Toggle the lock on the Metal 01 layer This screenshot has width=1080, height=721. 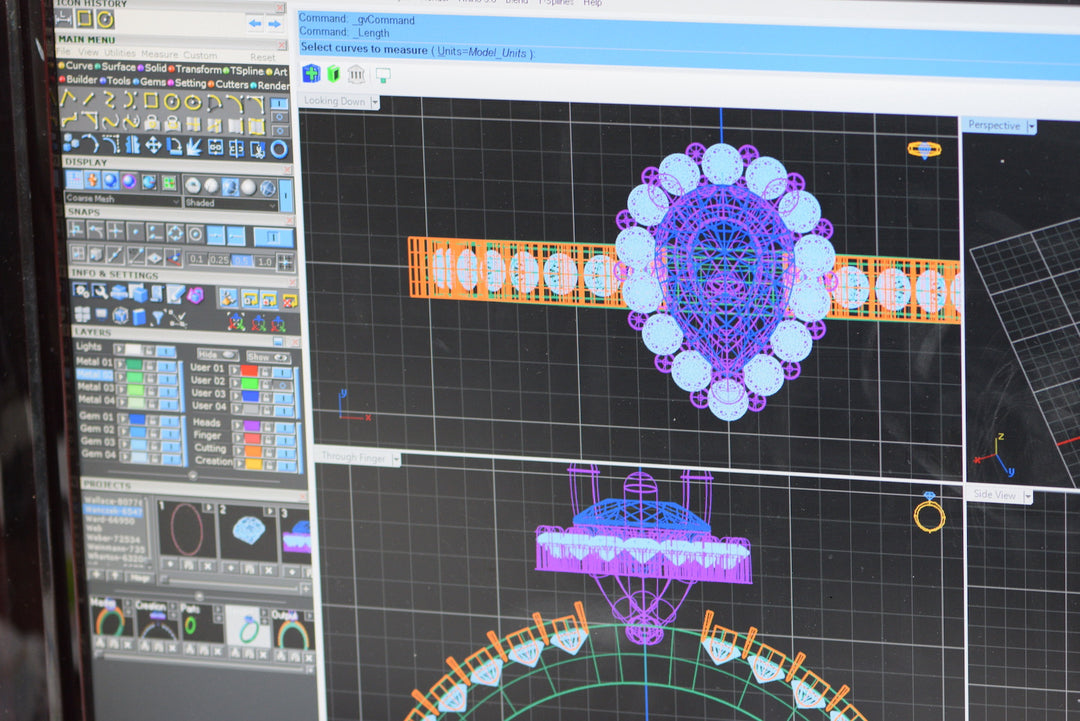(149, 365)
